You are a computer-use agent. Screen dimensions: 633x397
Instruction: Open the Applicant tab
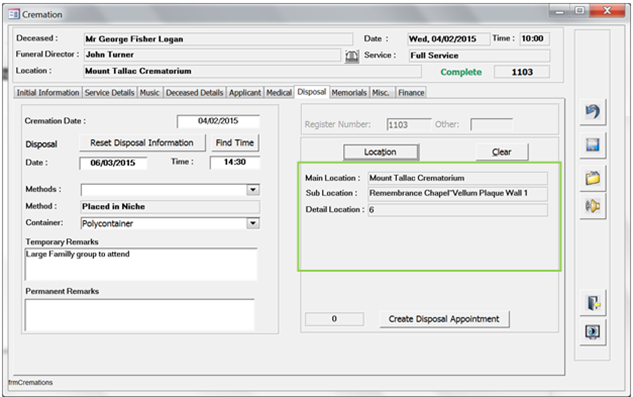[245, 92]
